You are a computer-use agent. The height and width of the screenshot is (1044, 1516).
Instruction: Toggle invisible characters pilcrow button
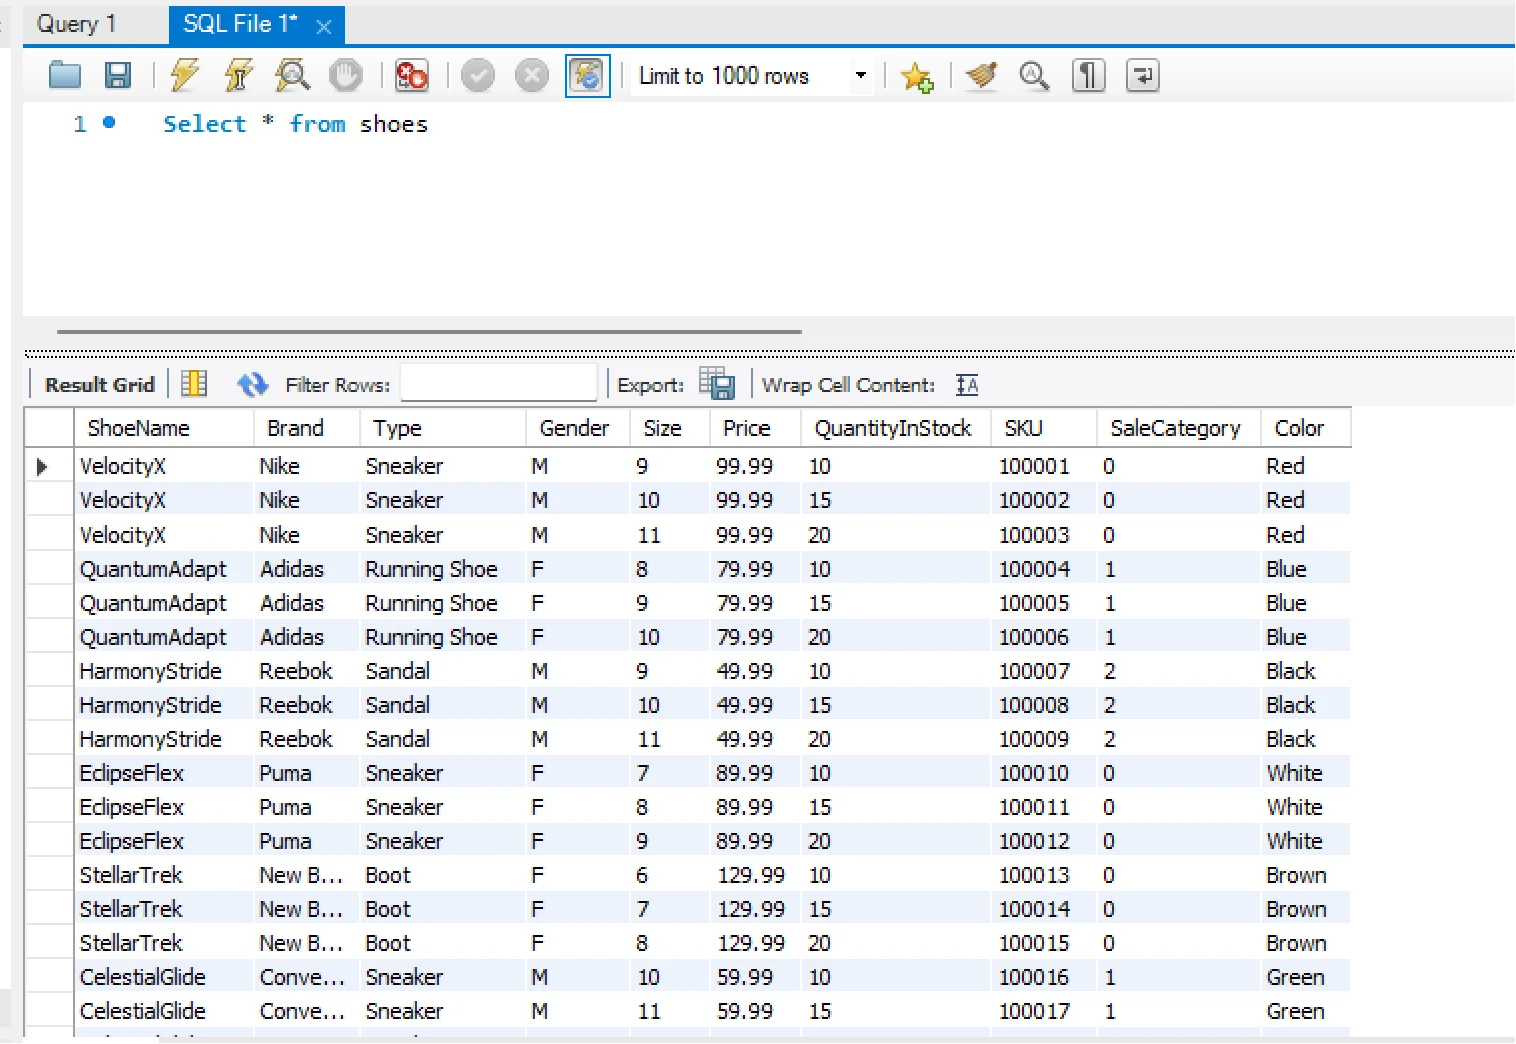coord(1088,76)
